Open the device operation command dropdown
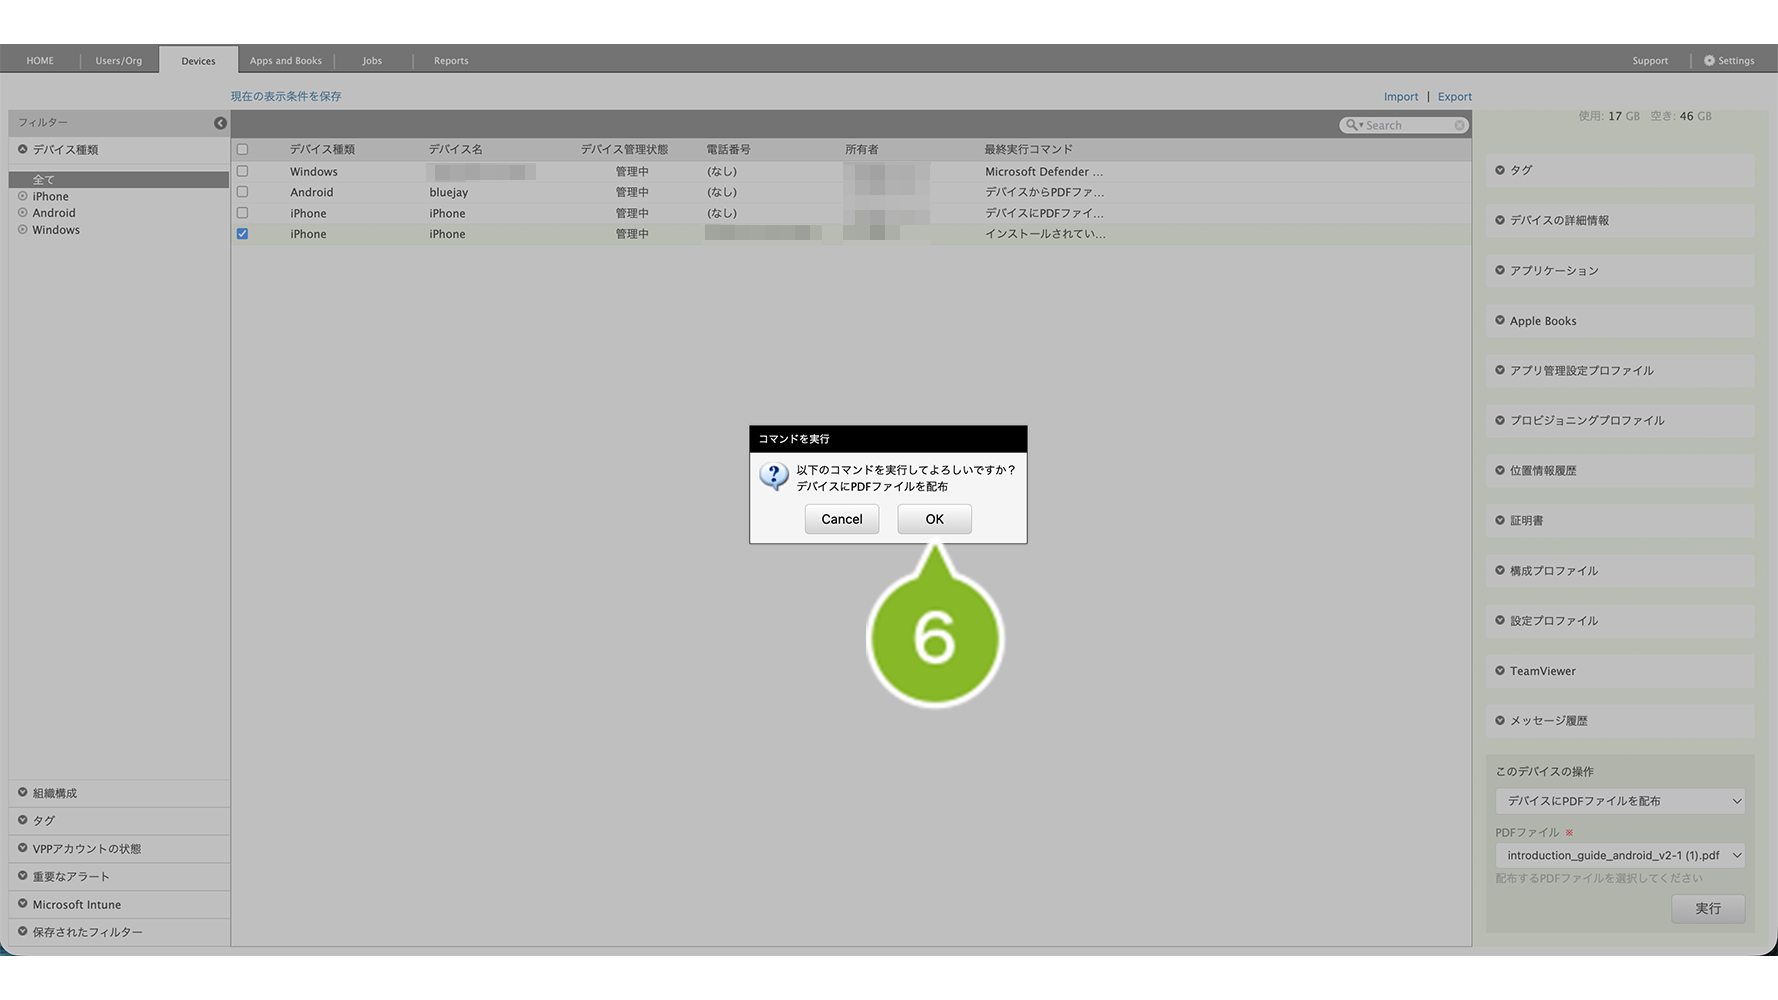This screenshot has height=1000, width=1778. [x=1620, y=801]
